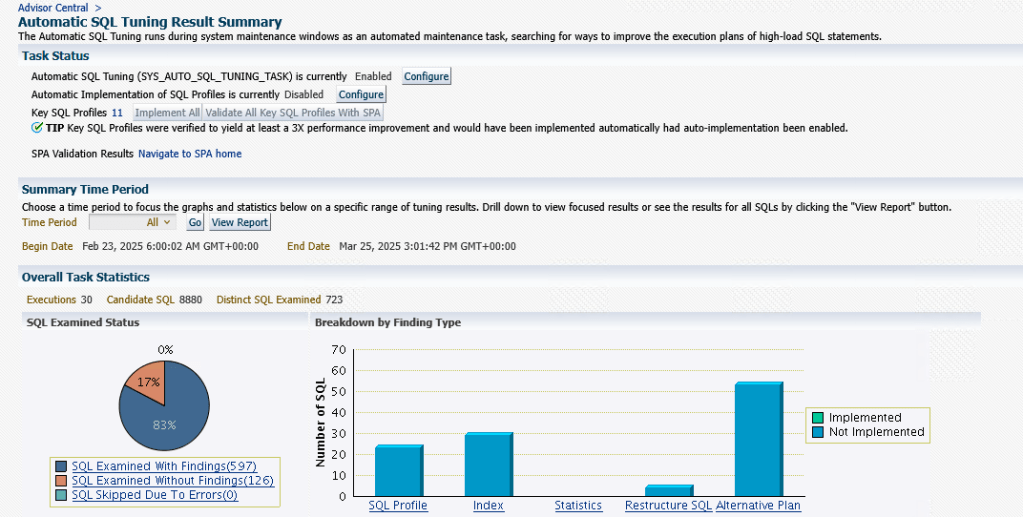
Task: Click the orange Without Findings legend swatch
Action: pos(62,480)
